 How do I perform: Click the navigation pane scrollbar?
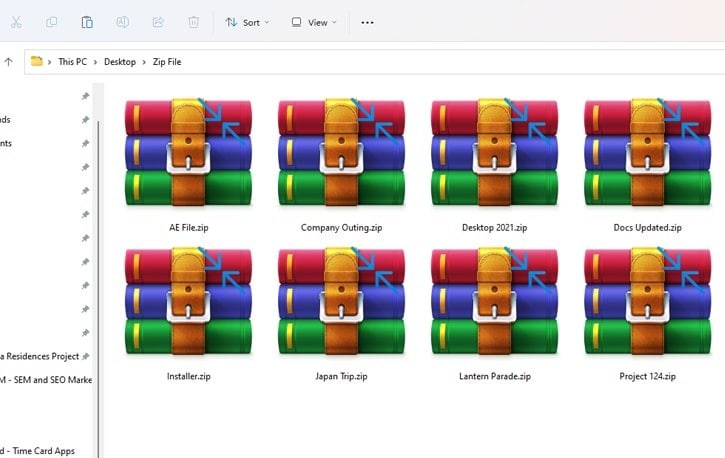98,289
